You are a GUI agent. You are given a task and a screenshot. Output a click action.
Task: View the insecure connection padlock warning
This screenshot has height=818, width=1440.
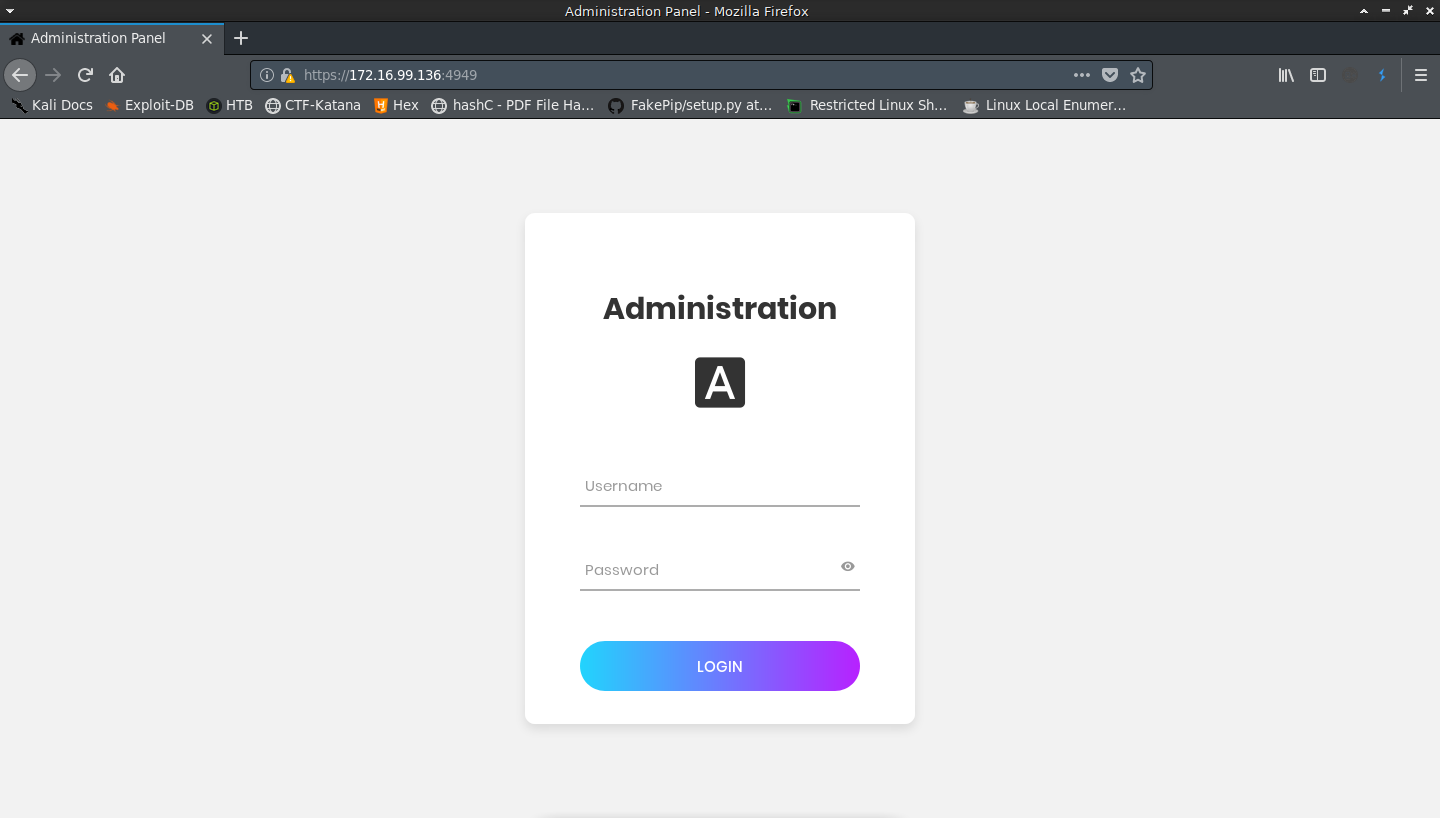point(287,75)
